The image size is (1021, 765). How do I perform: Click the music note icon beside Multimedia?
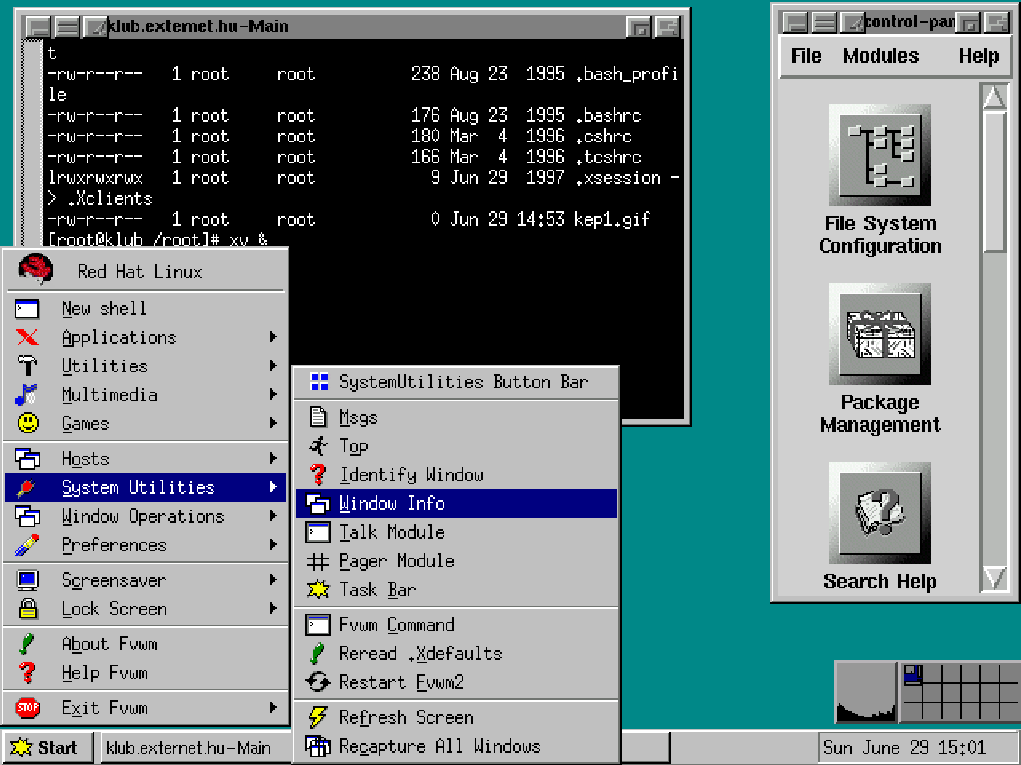[27, 395]
